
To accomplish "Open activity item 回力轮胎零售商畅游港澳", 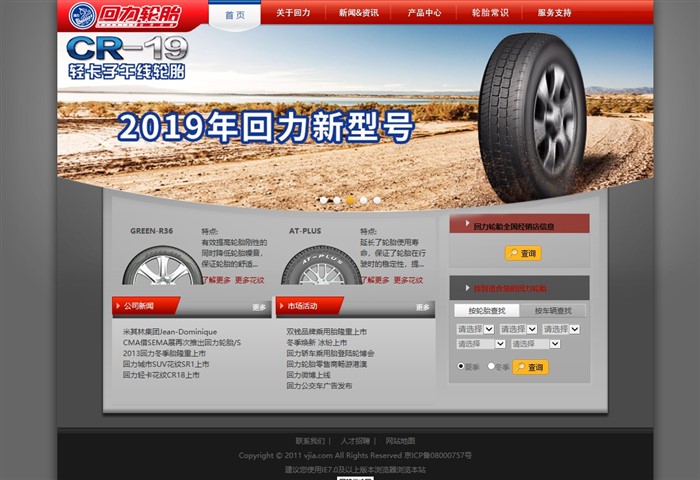I will click(x=326, y=364).
